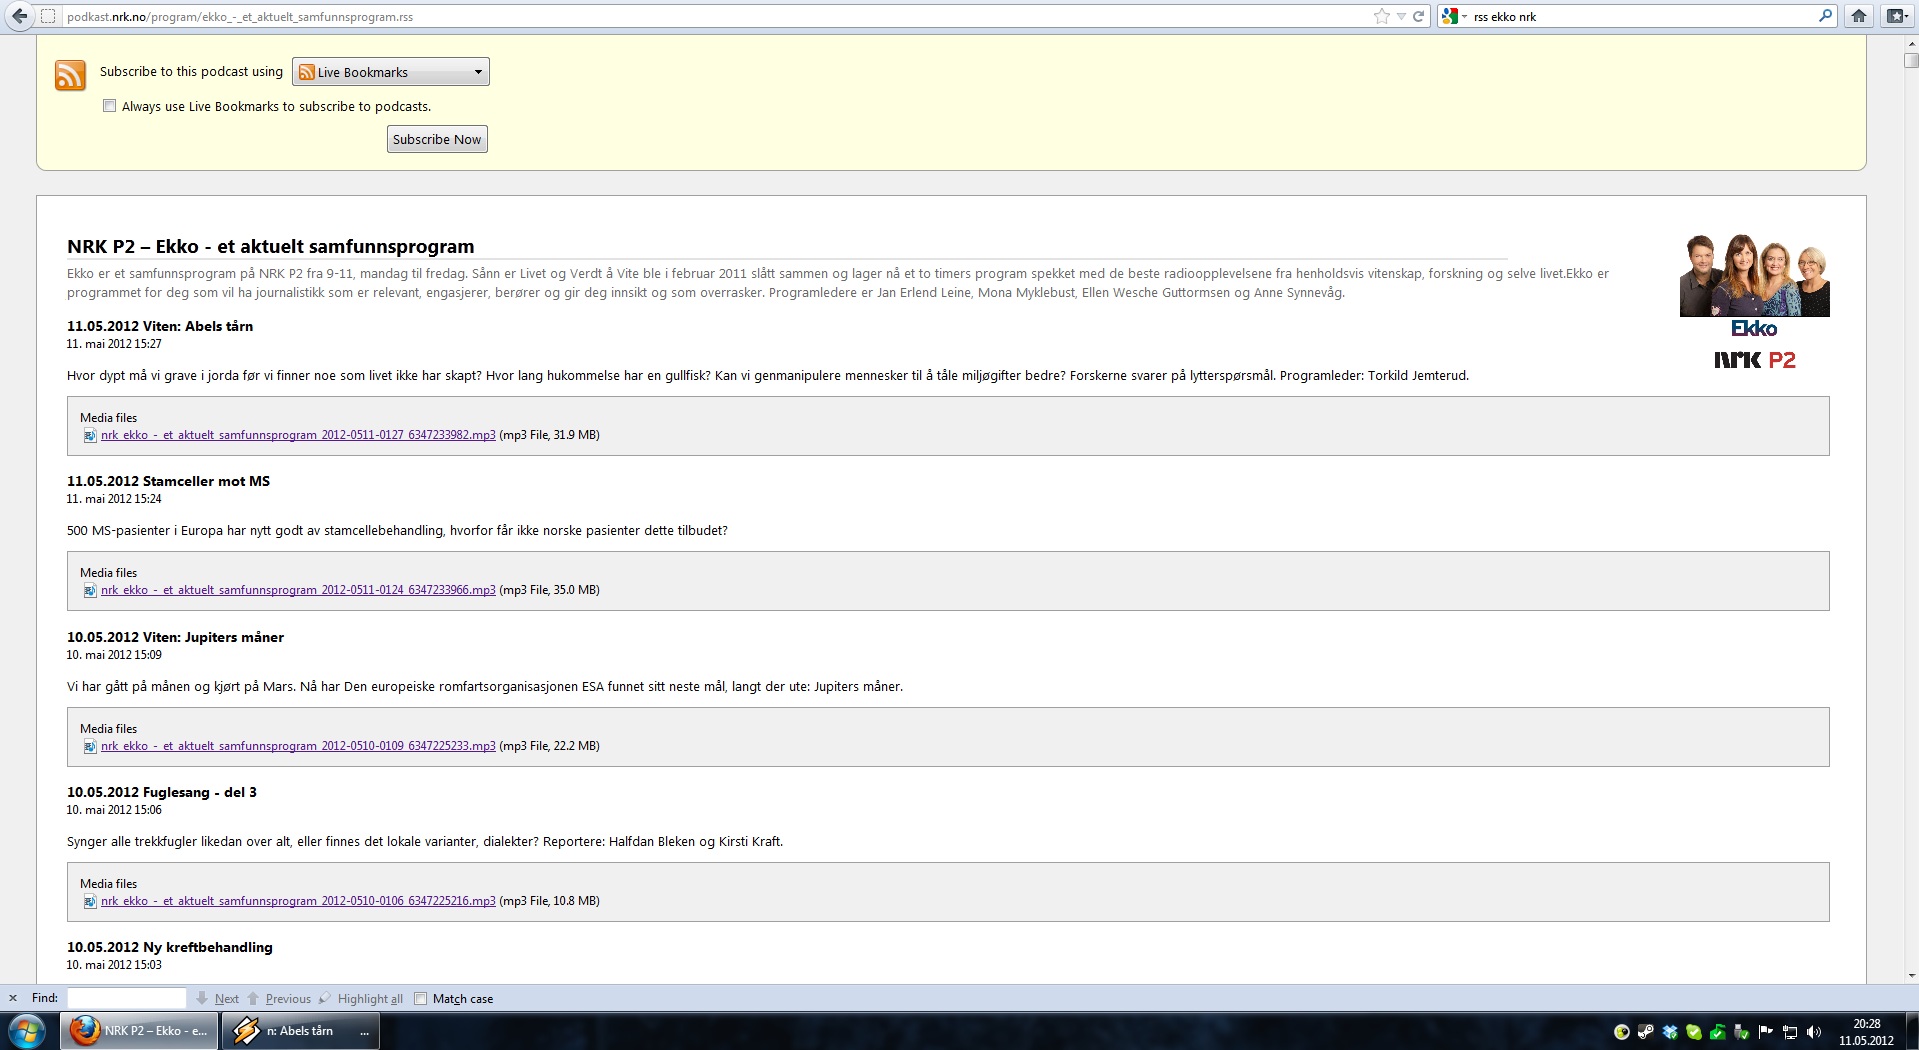
Task: Switch to Firefox NRK P2 taskbar button
Action: 139,1031
